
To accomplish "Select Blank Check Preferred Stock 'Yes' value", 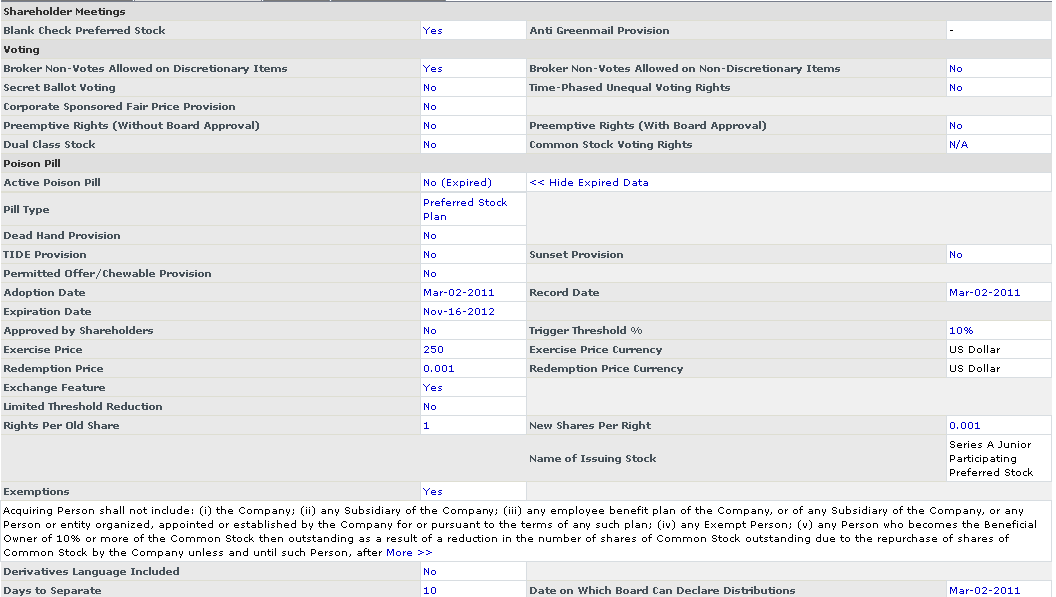I will (432, 30).
